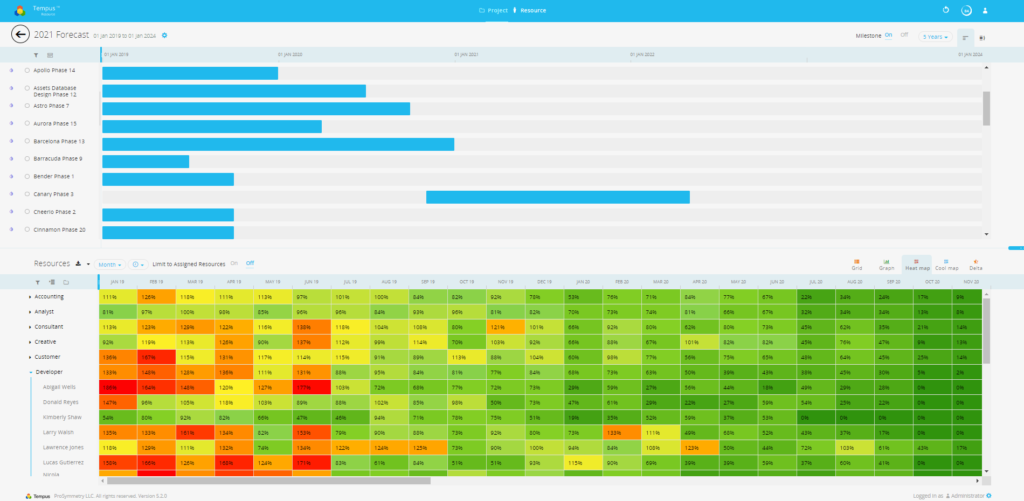Click the Barracuda Phase 9 Gantt bar

click(146, 161)
